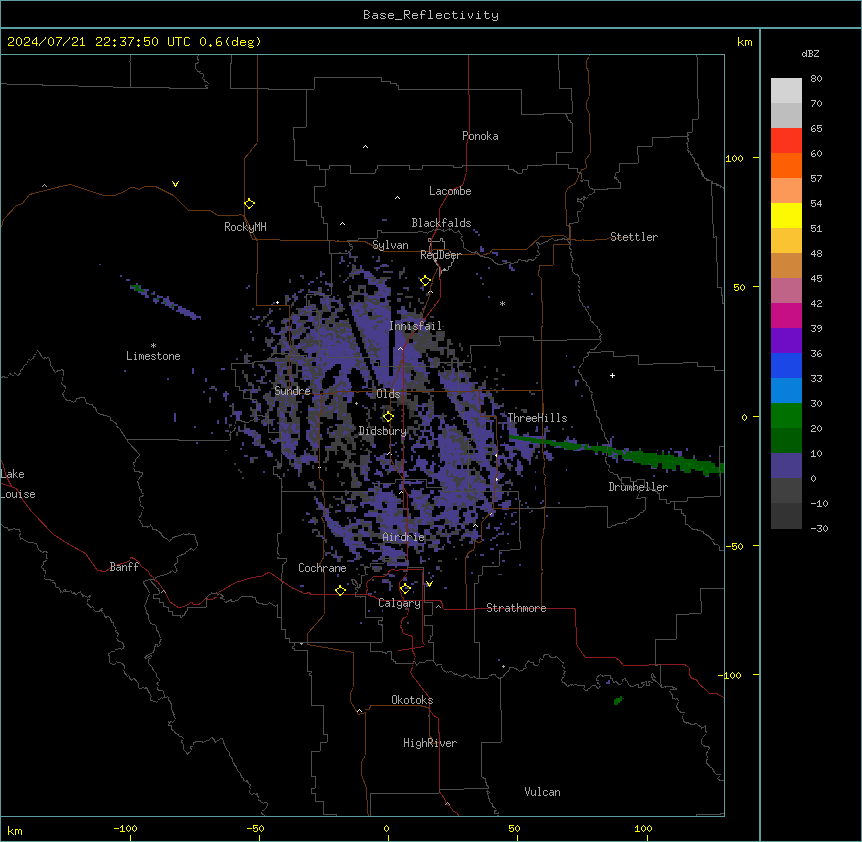
Task: Click the yellow diamond marker south of RedDeer
Action: (x=426, y=281)
